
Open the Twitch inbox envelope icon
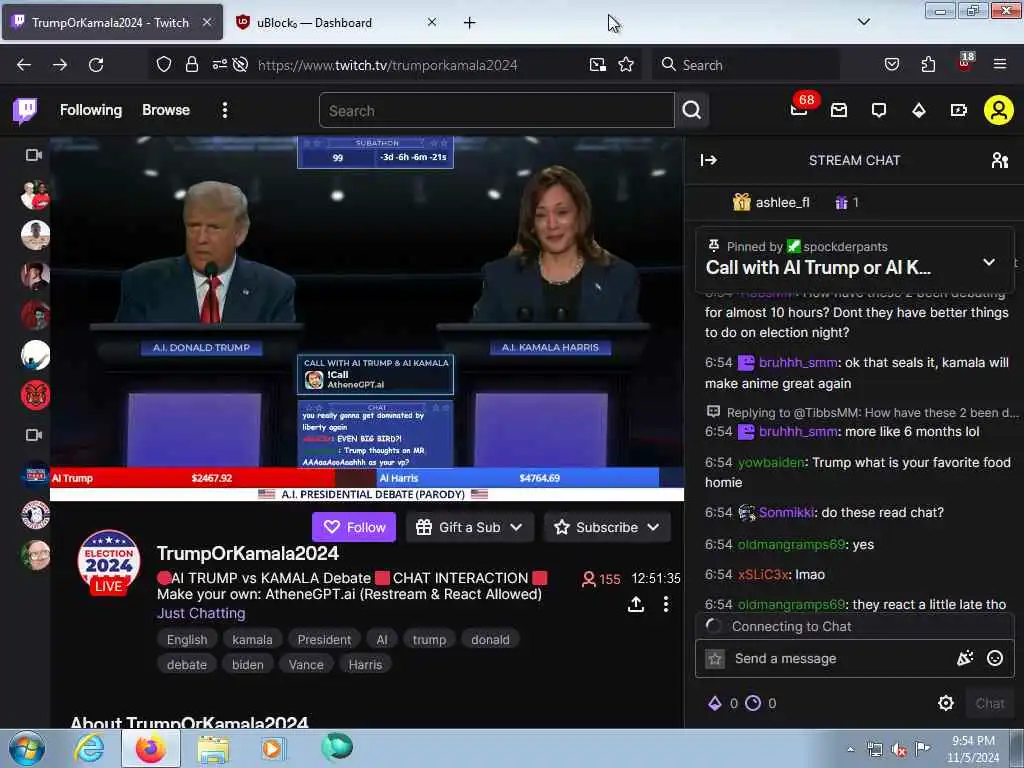pyautogui.click(x=839, y=110)
